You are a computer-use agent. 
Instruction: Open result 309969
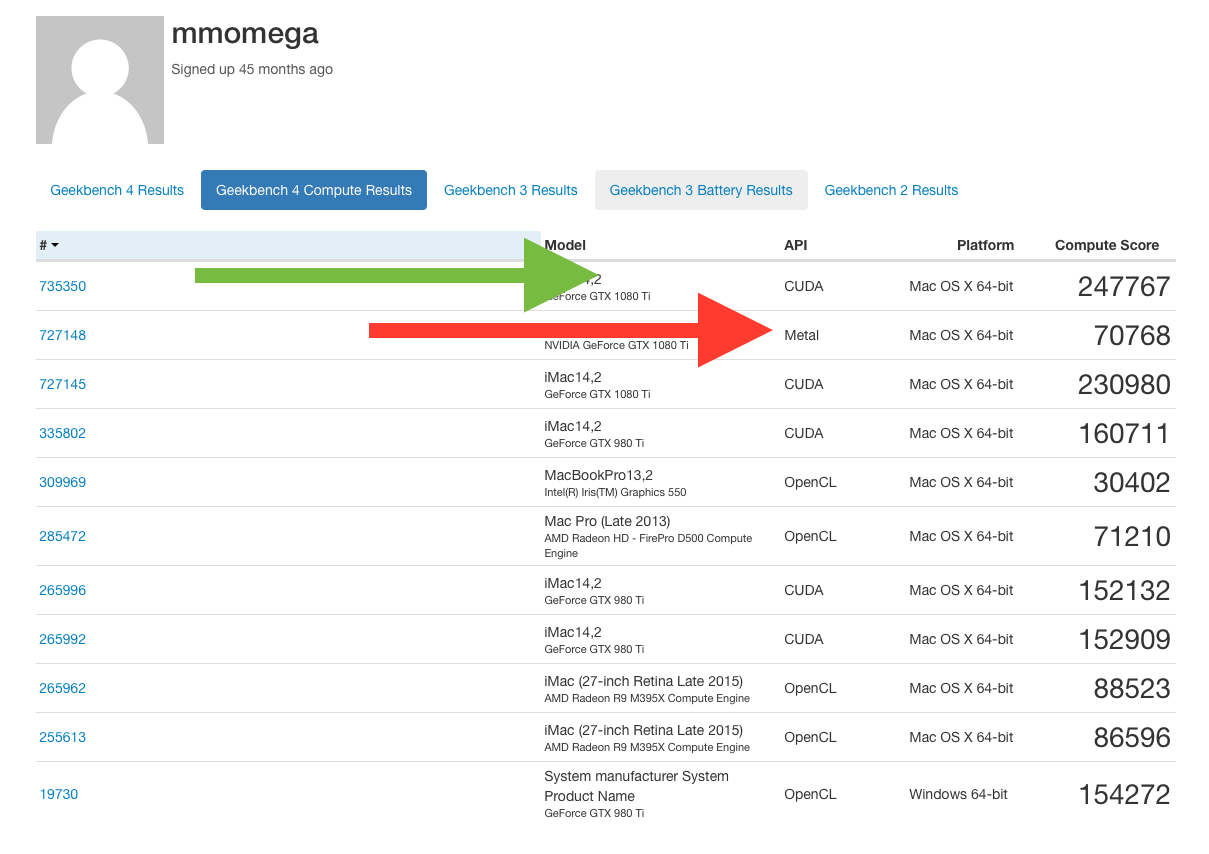tap(63, 482)
